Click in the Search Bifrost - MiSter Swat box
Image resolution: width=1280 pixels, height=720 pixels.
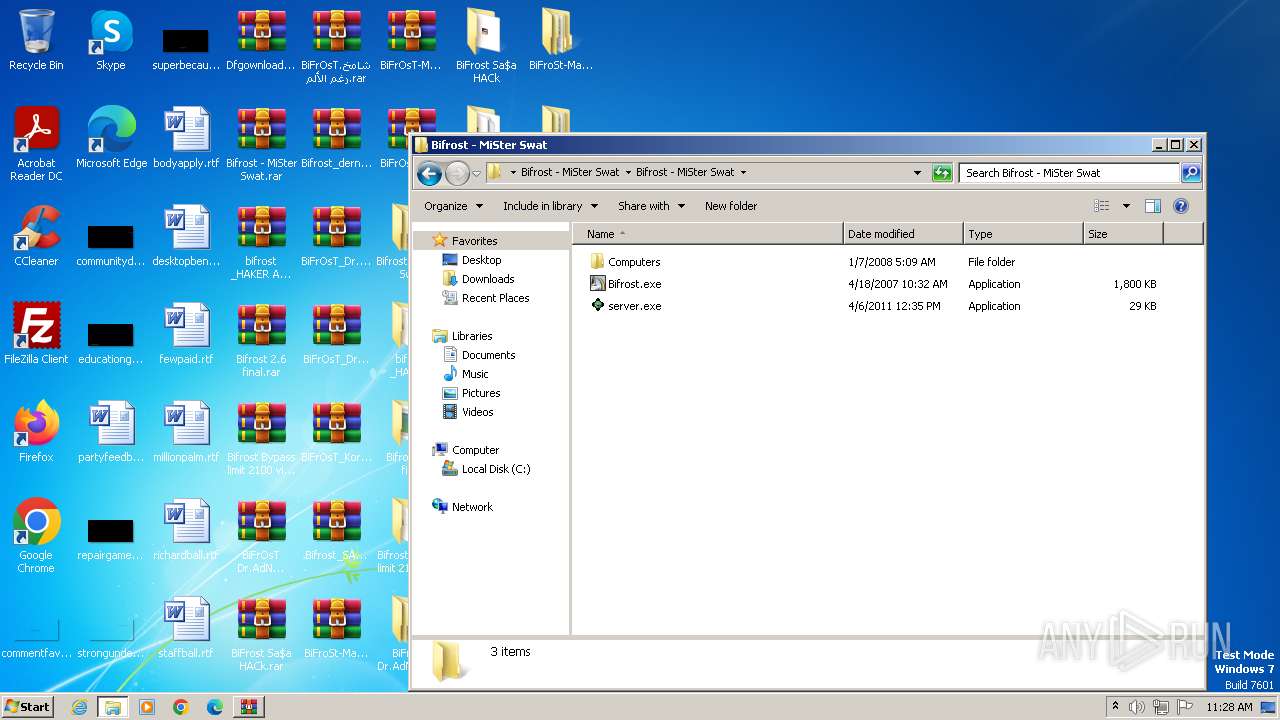(1068, 173)
